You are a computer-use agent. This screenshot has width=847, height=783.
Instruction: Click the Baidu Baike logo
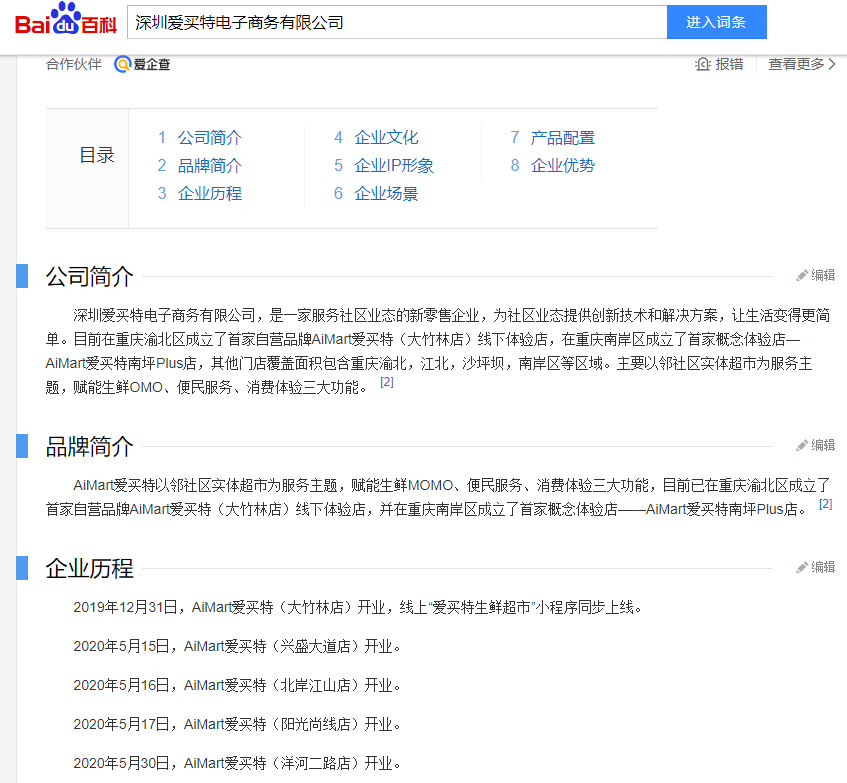[65, 19]
